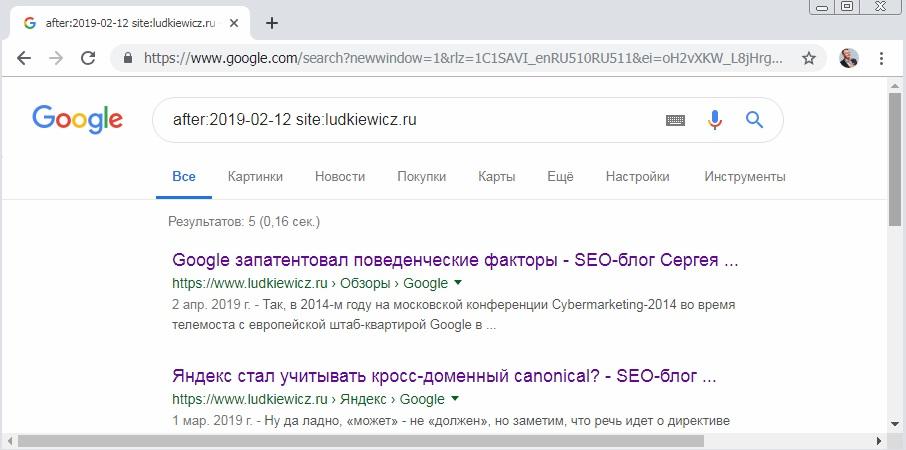Image resolution: width=906 pixels, height=450 pixels.
Task: Expand the arrow beside Яндекс › Google
Action: (455, 399)
